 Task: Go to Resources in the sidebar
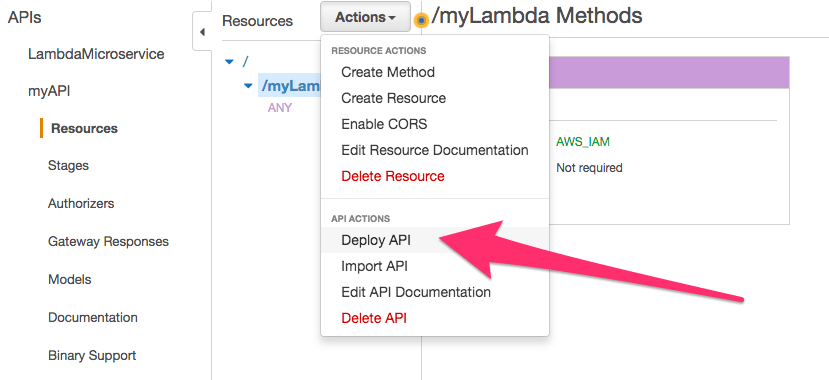(85, 128)
